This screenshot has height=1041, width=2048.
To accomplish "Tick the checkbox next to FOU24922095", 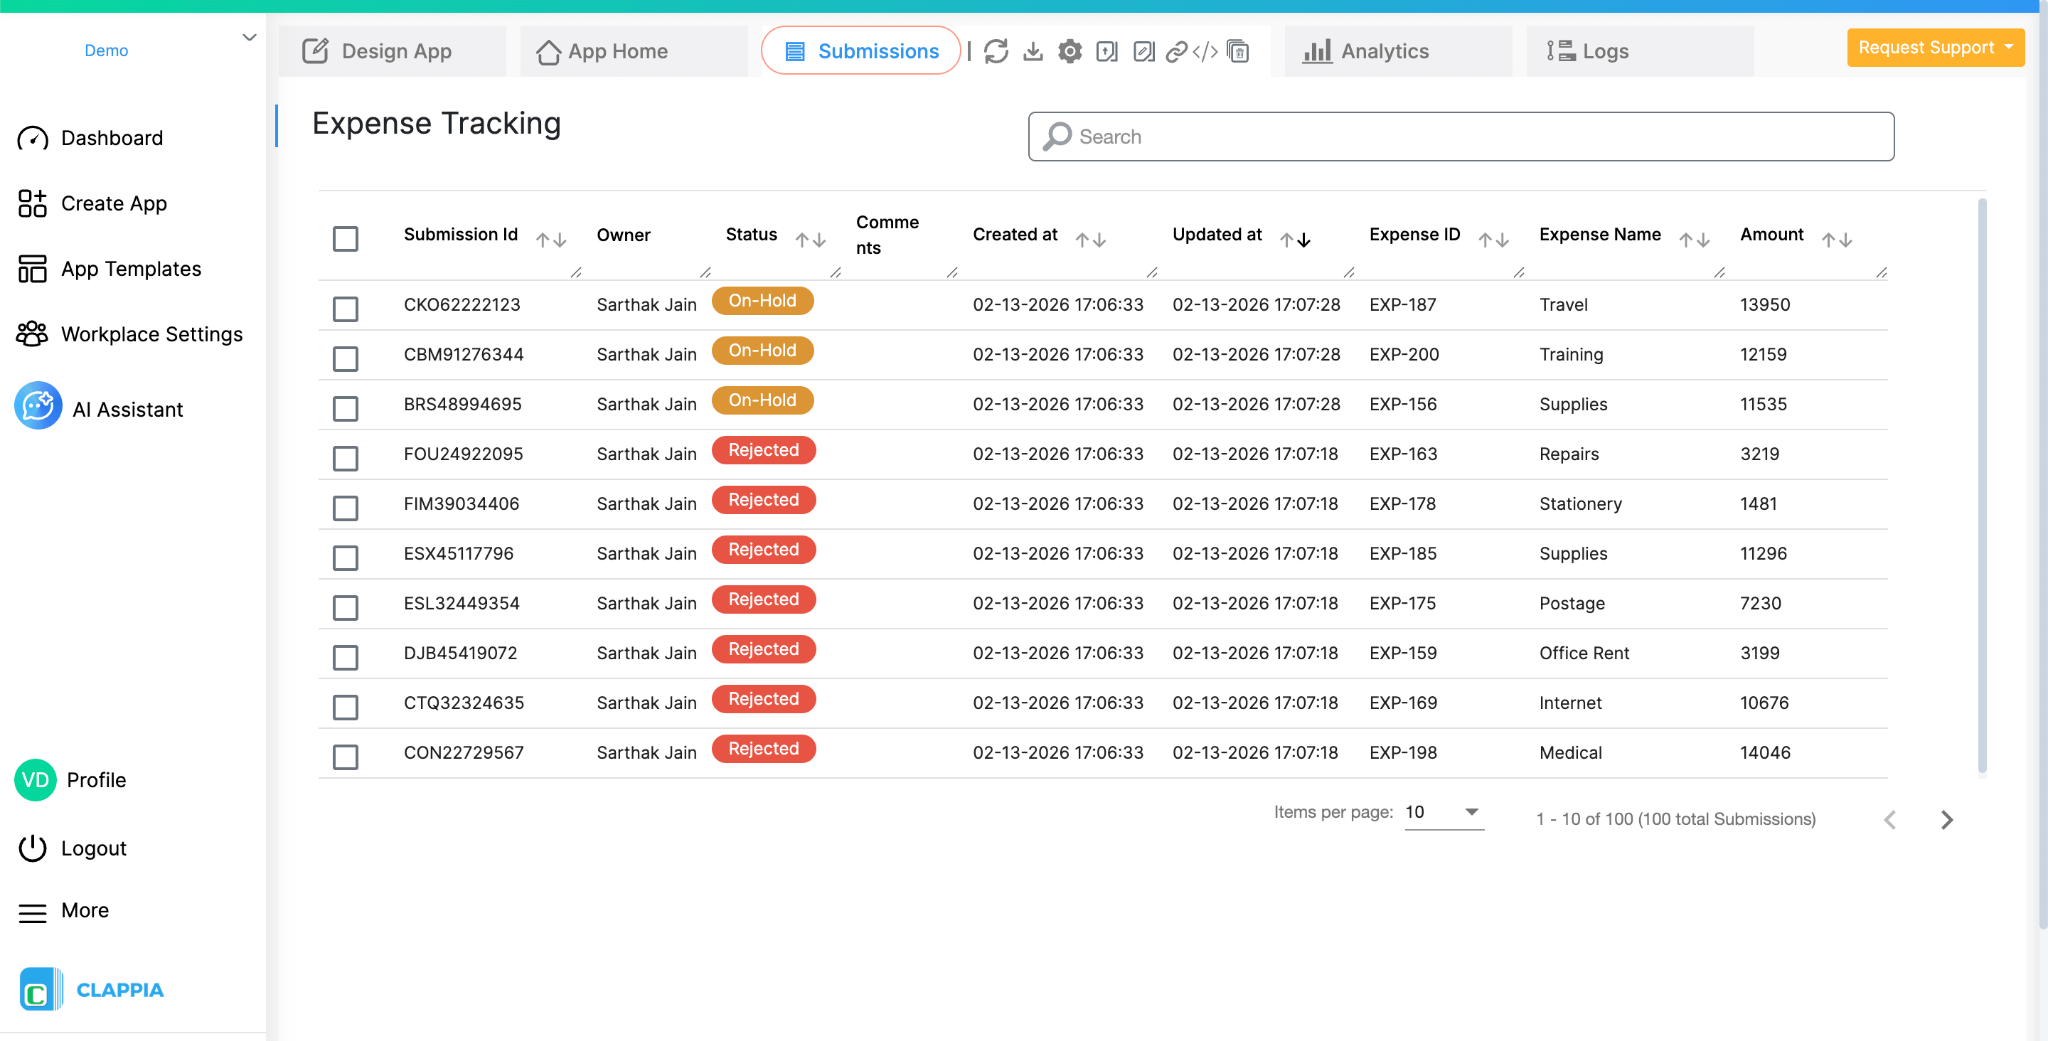I will tap(345, 458).
